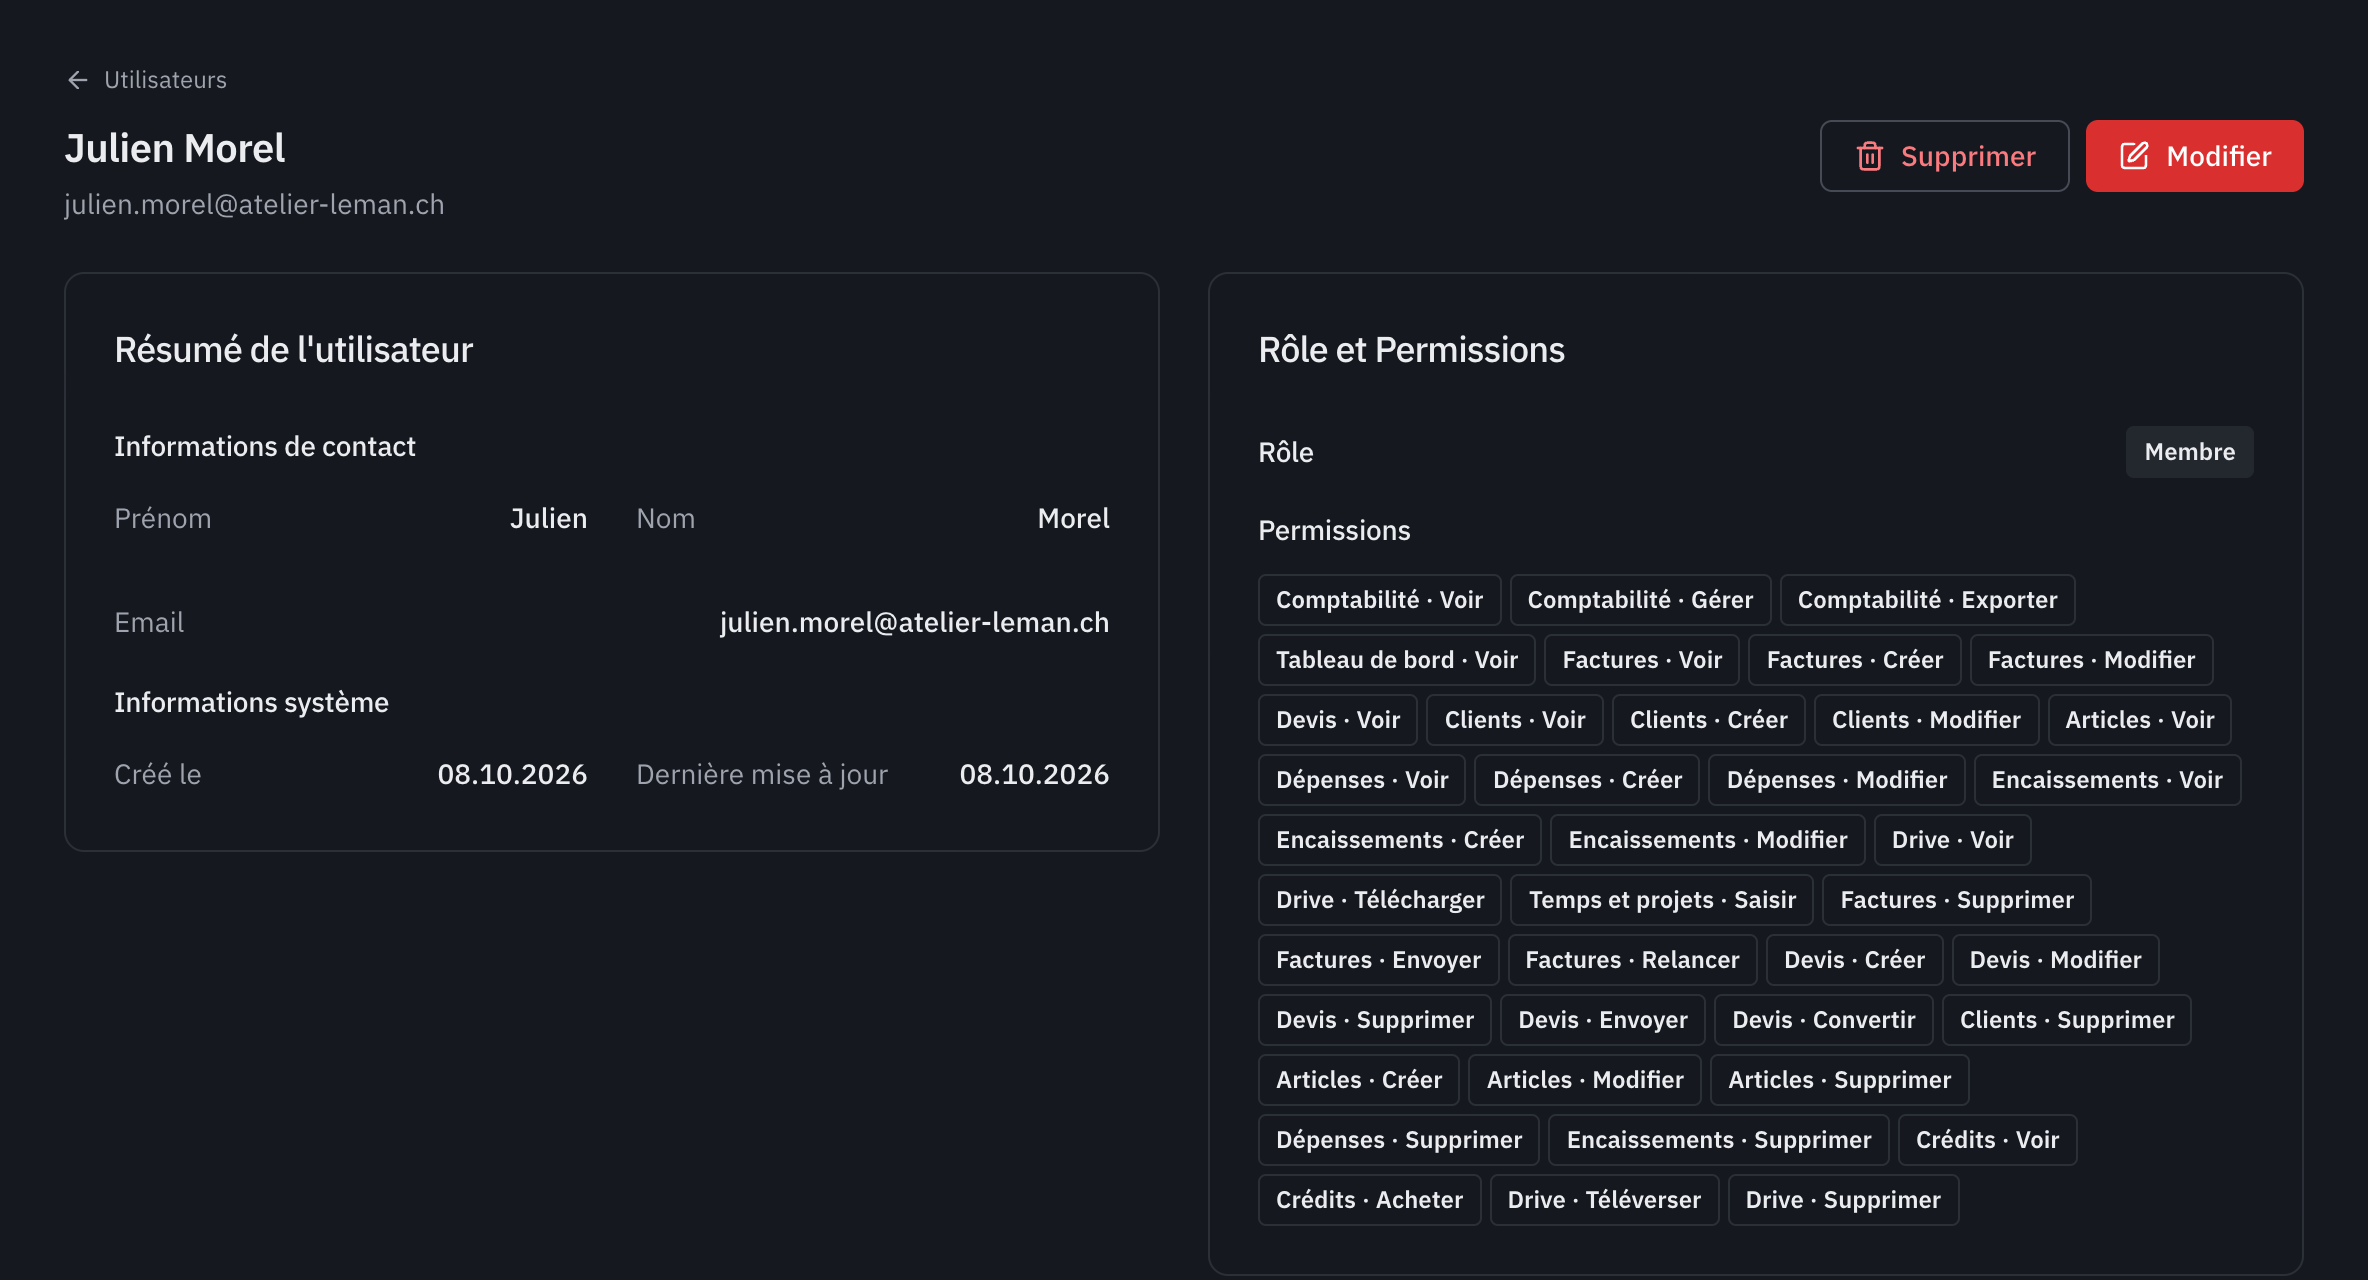Click the Devis · Convertir tag

(1823, 1020)
